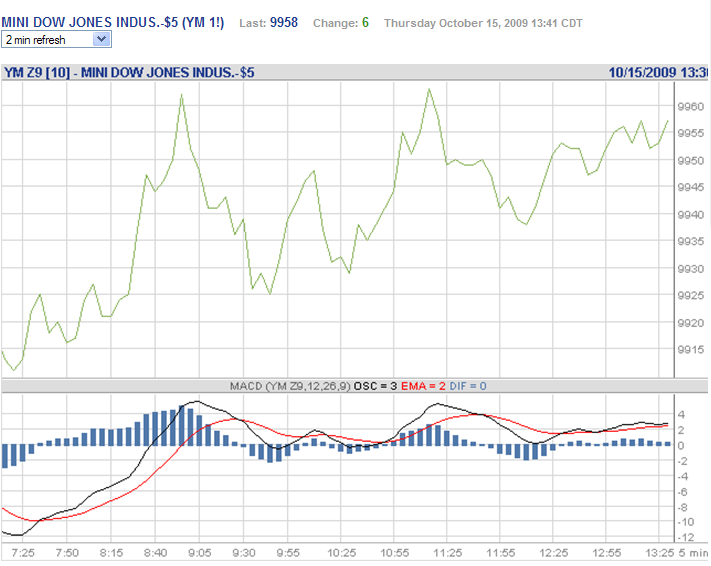The width and height of the screenshot is (711, 566).
Task: Click the 10:25 time axis label
Action: [341, 553]
